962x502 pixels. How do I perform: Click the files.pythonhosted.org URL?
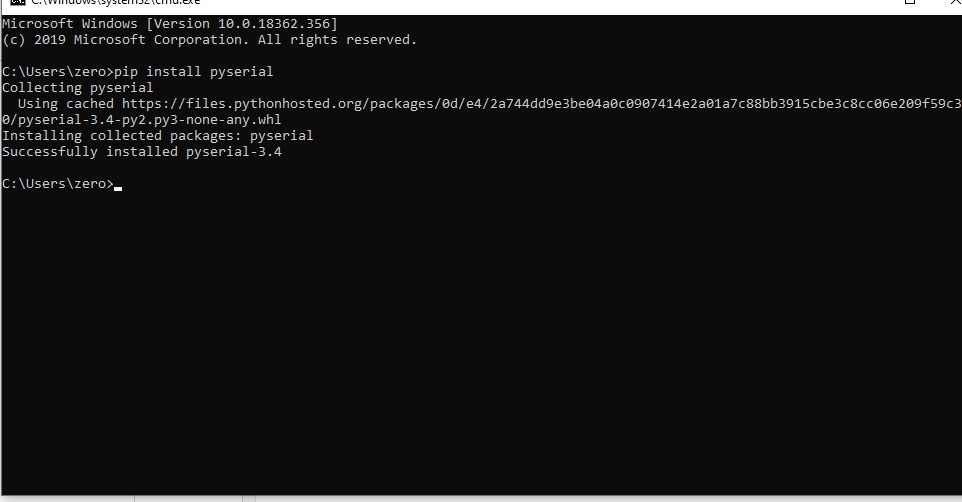point(542,104)
